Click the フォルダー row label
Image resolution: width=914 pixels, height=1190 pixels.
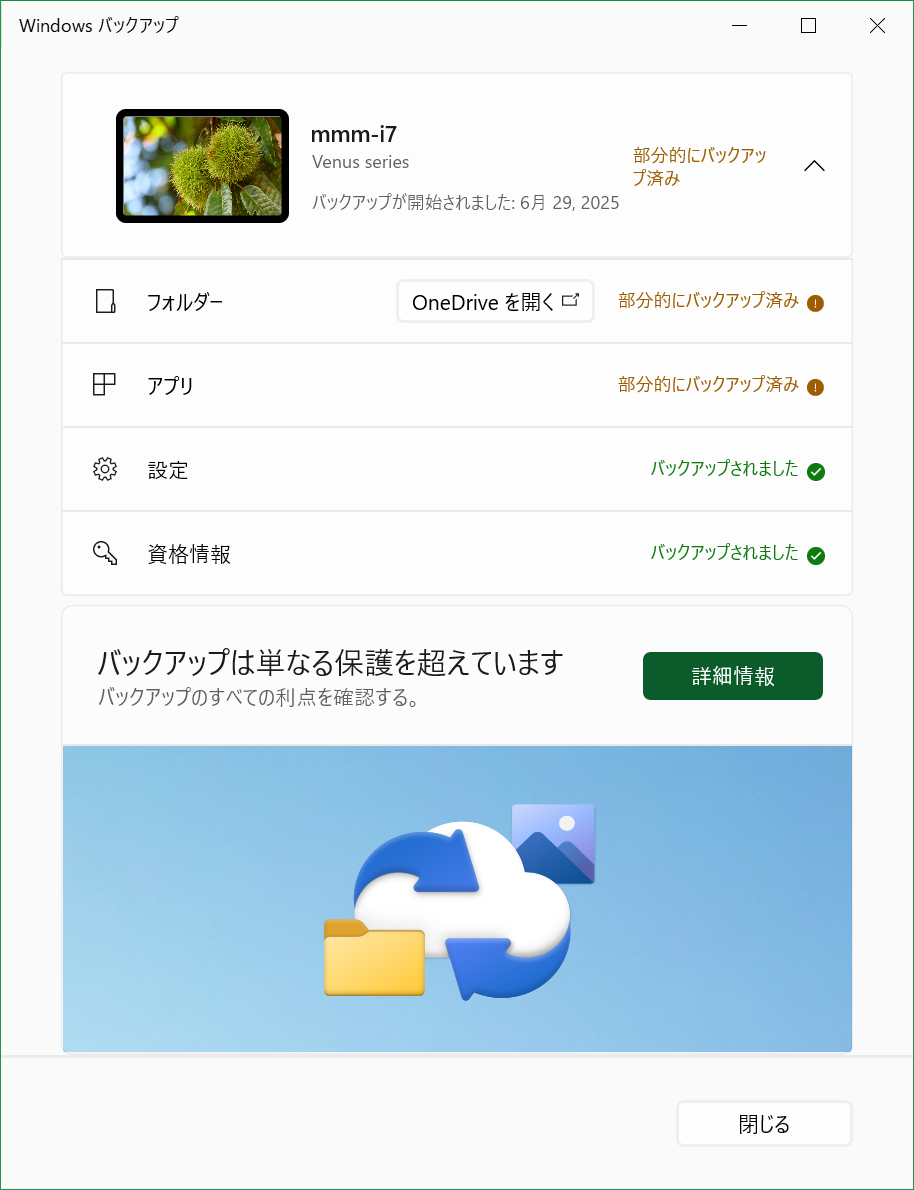point(185,302)
